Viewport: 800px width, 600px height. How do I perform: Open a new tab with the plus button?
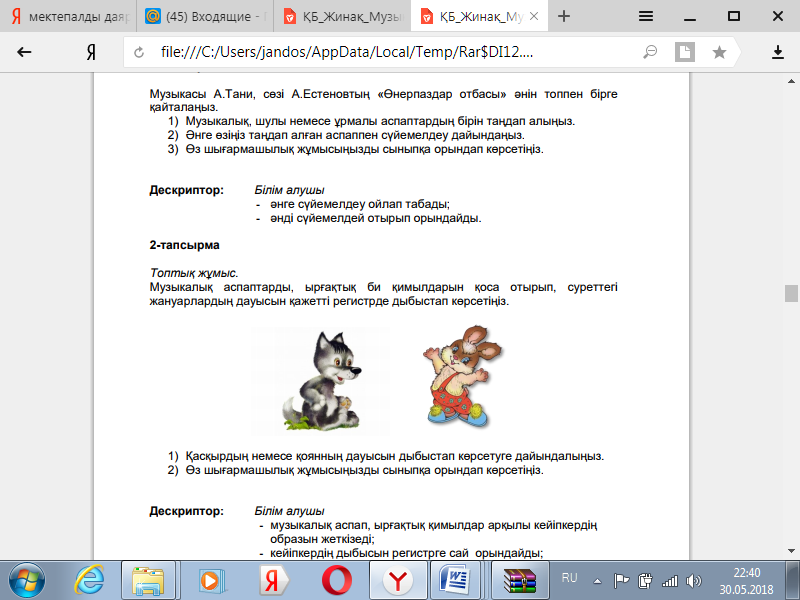[x=564, y=16]
